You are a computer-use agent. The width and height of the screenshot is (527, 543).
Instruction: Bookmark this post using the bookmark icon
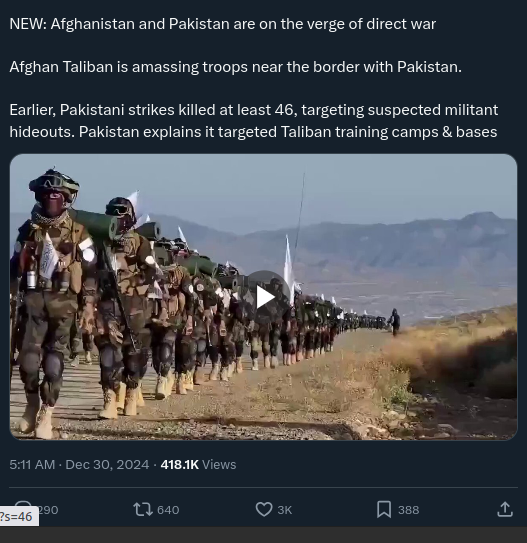point(384,510)
